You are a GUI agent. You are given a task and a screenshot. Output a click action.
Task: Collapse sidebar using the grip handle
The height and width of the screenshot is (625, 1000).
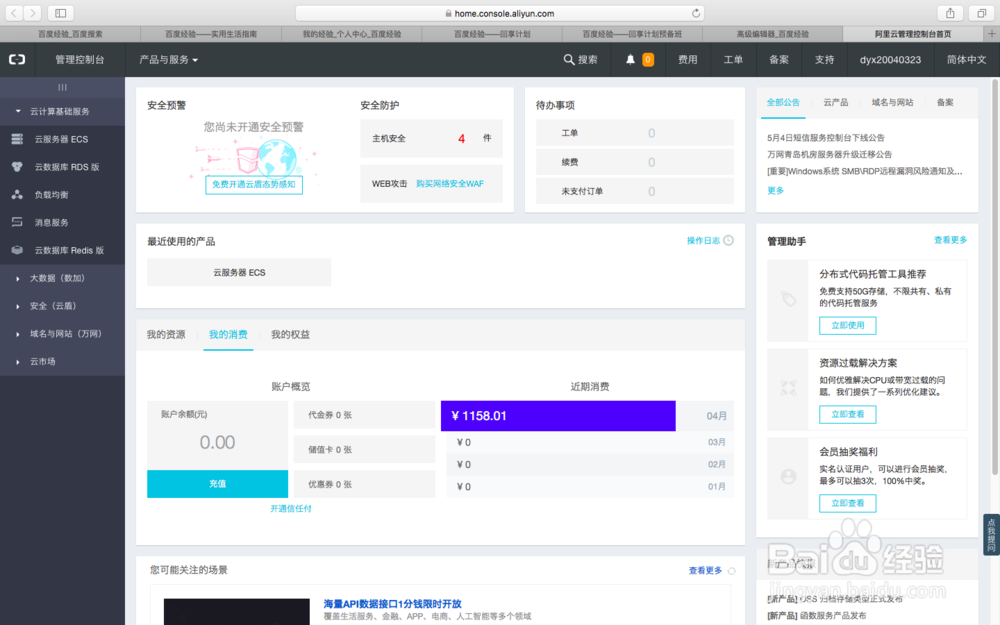click(62, 87)
